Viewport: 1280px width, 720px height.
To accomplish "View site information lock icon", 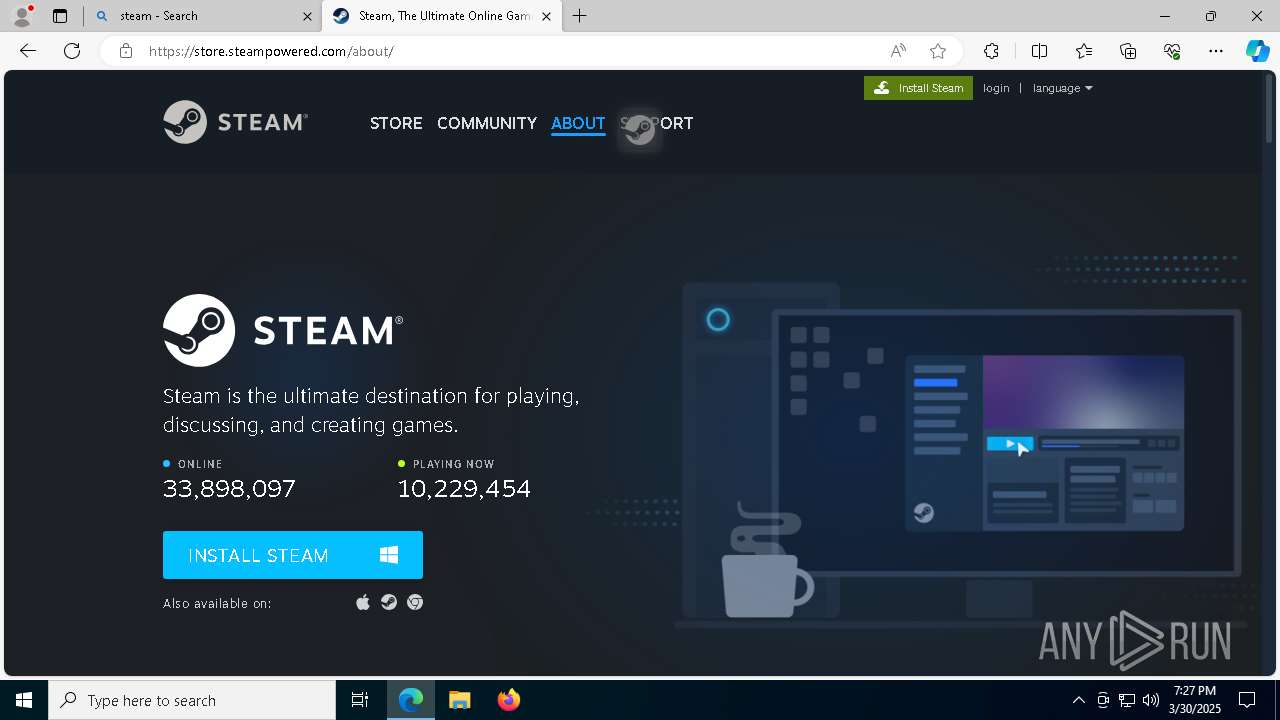I will [x=126, y=51].
